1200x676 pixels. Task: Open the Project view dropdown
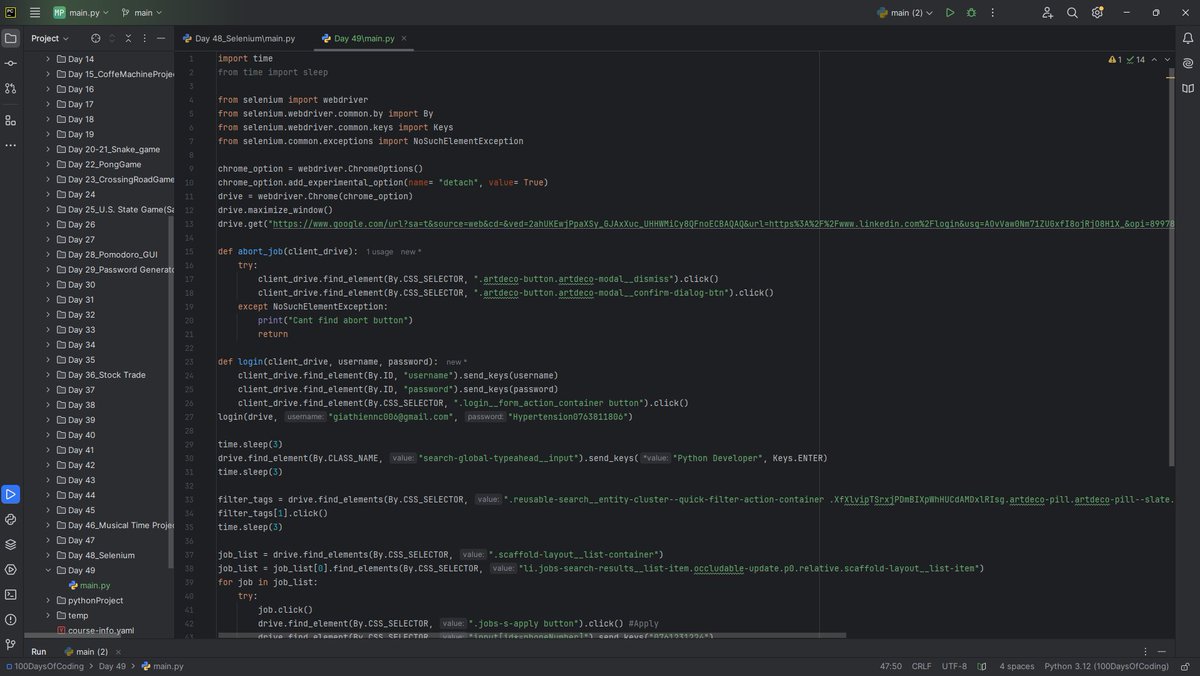click(x=50, y=38)
